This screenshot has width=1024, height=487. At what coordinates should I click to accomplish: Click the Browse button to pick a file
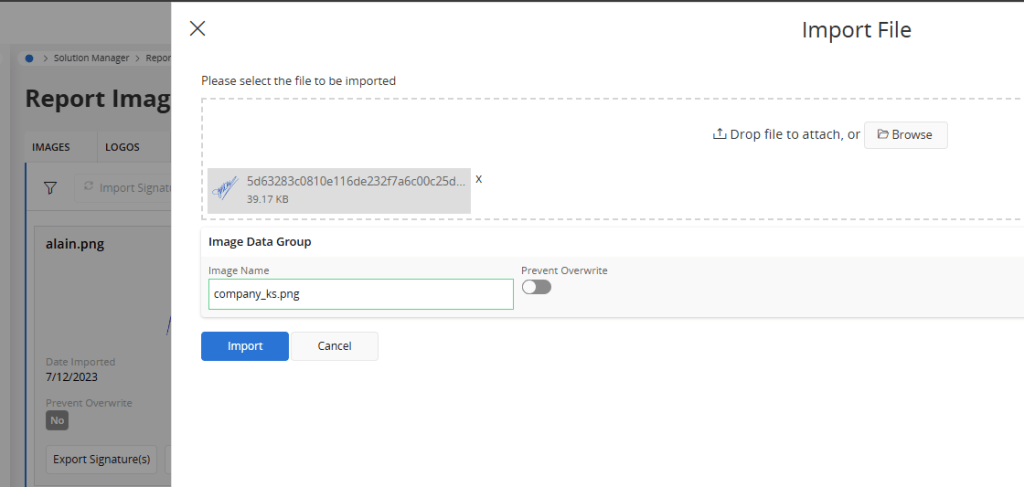point(905,135)
